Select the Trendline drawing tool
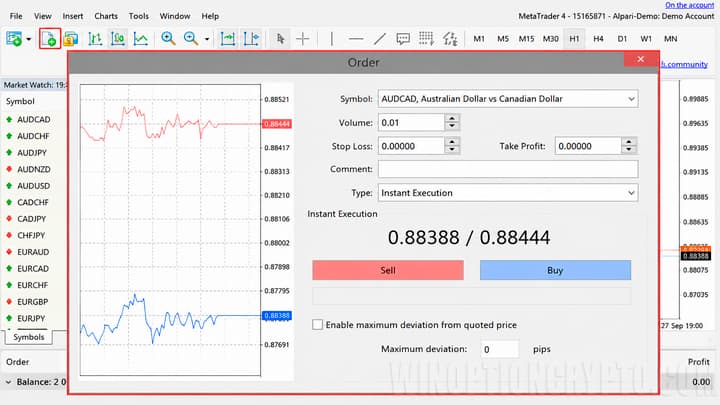Image resolution: width=720 pixels, height=405 pixels. [380, 39]
